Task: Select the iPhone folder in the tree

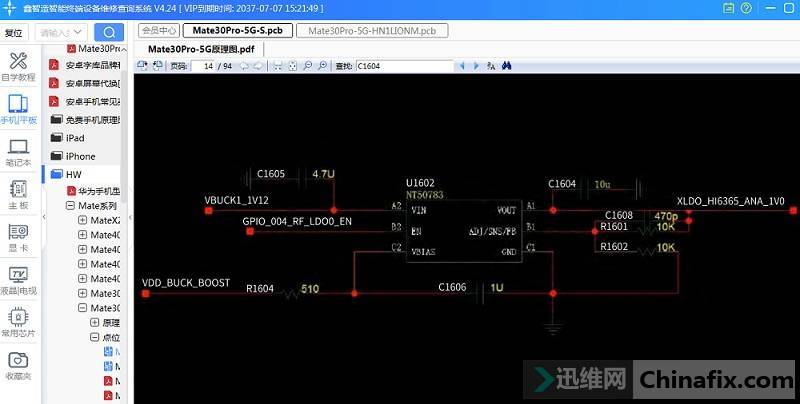Action: click(80, 156)
